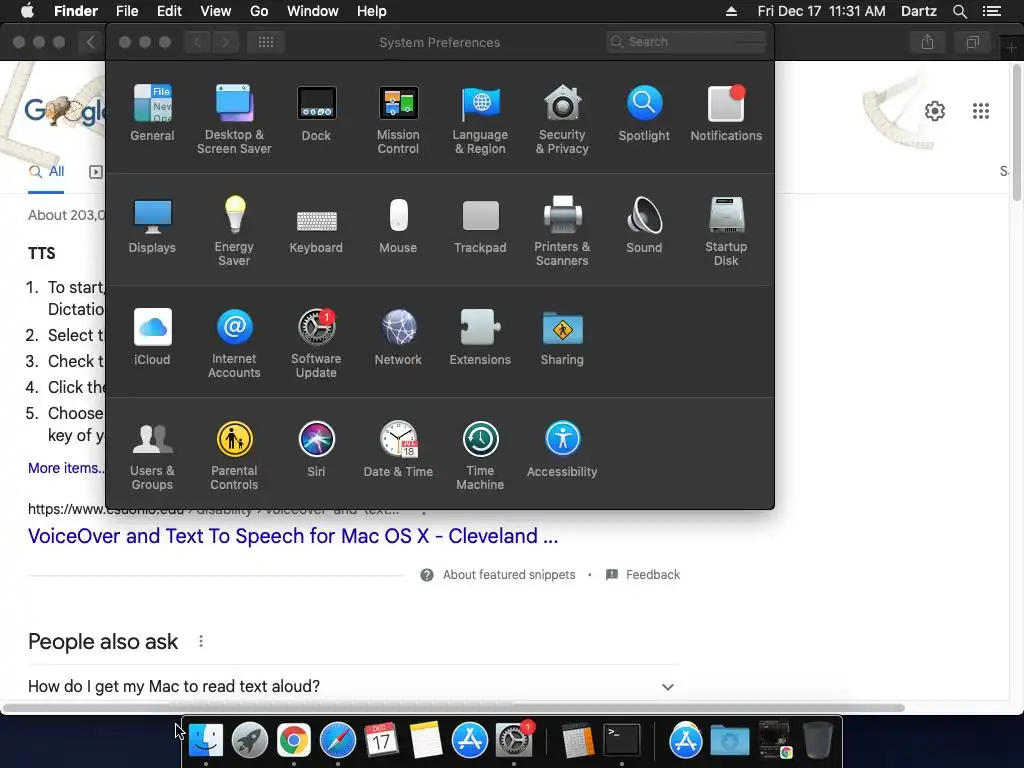Click the Dartz user name in menu bar

[919, 11]
